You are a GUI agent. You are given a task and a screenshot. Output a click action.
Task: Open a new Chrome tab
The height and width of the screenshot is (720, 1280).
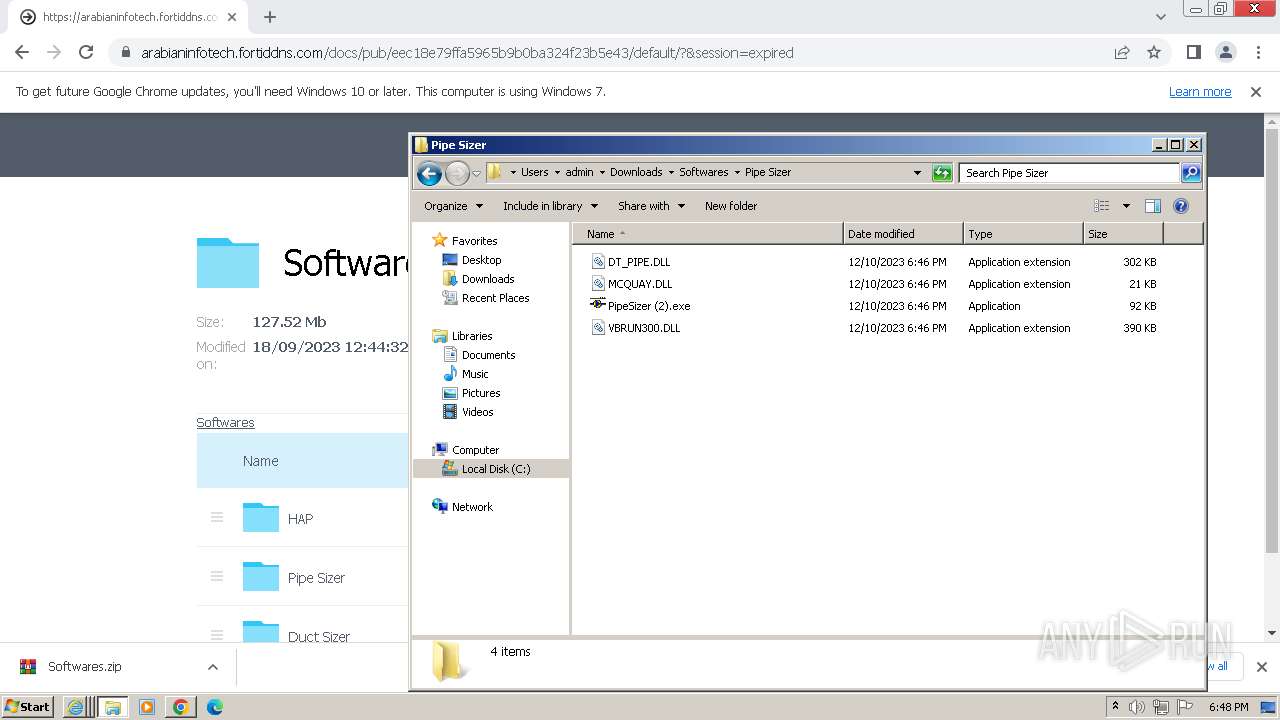[270, 17]
